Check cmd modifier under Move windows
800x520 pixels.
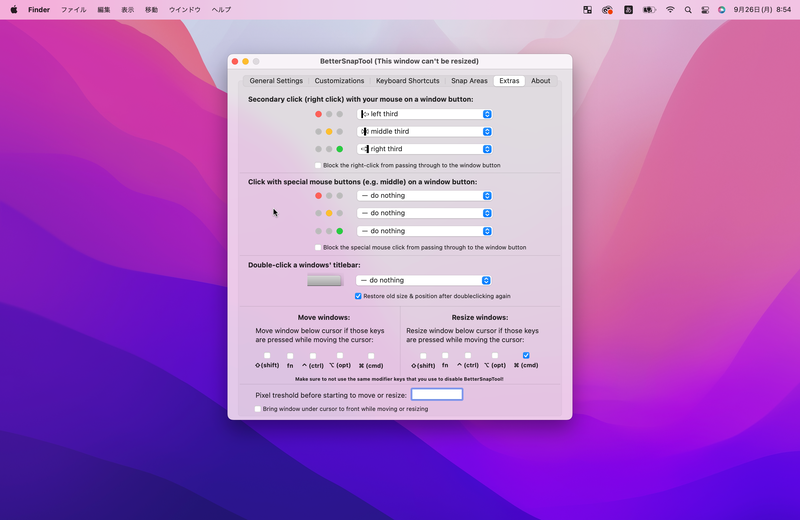371,356
